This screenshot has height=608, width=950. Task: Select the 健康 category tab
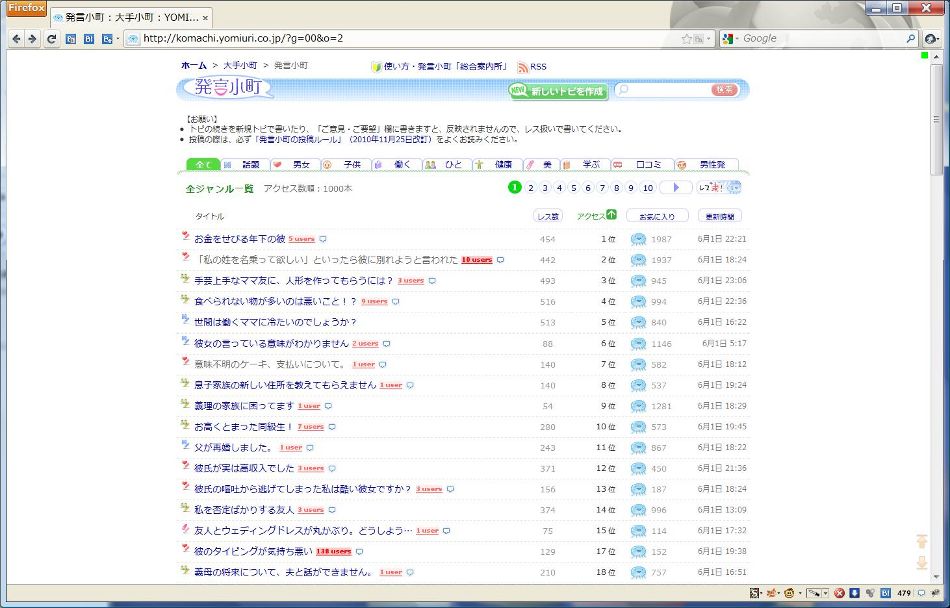(x=497, y=164)
